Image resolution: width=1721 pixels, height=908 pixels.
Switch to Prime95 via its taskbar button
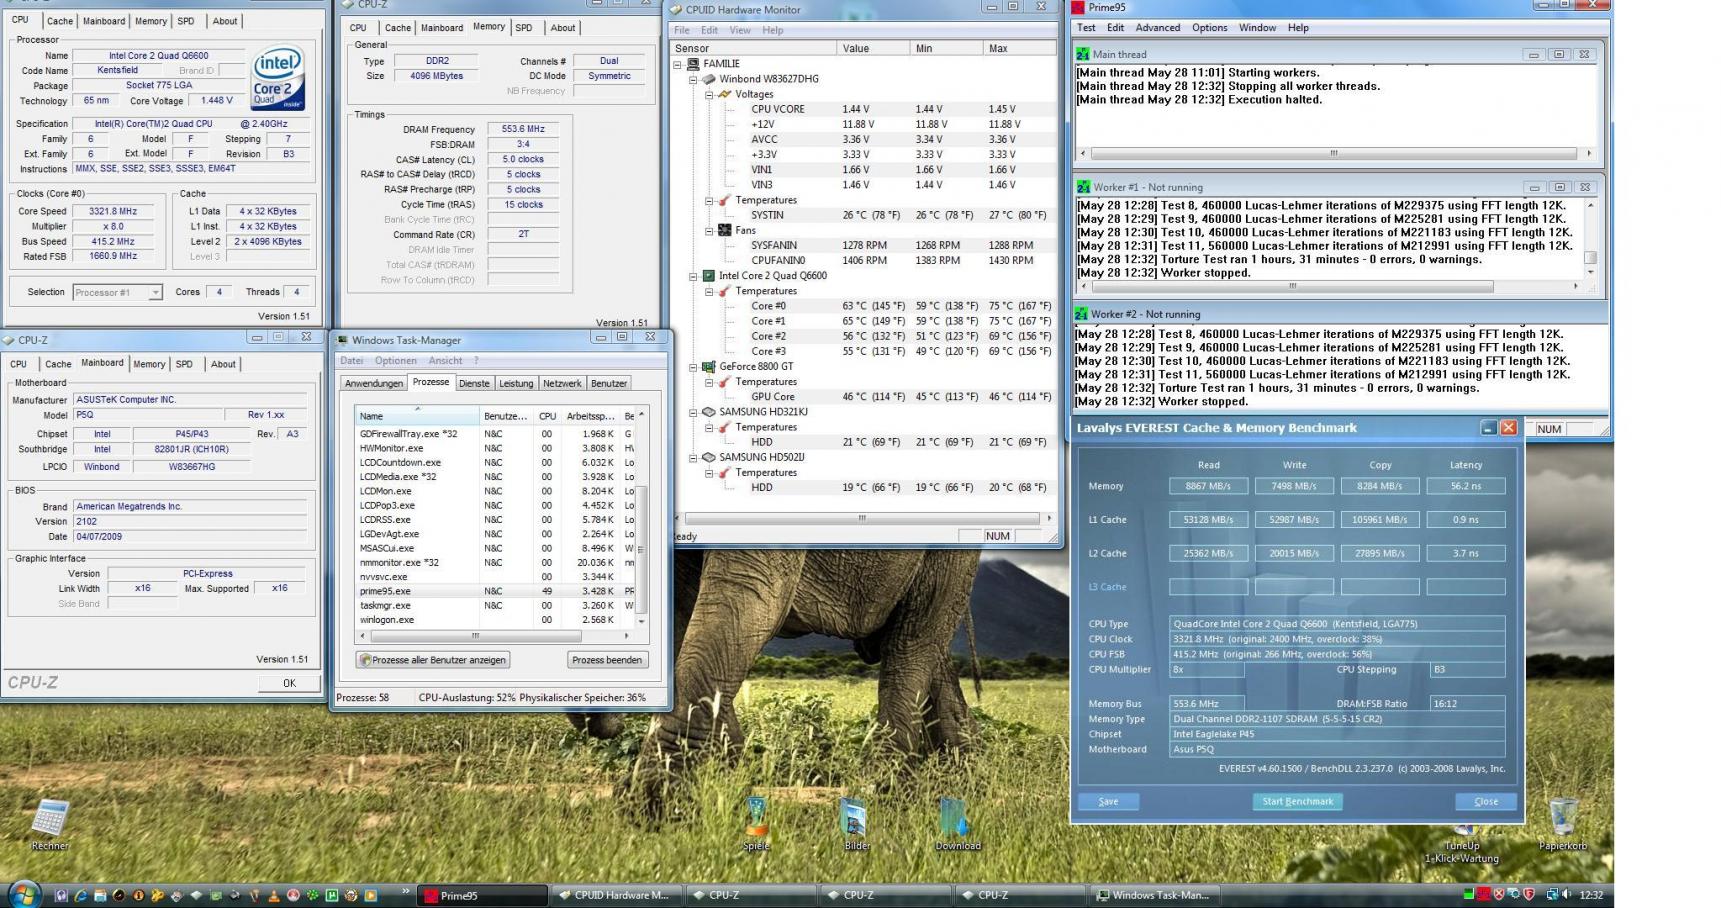[482, 895]
